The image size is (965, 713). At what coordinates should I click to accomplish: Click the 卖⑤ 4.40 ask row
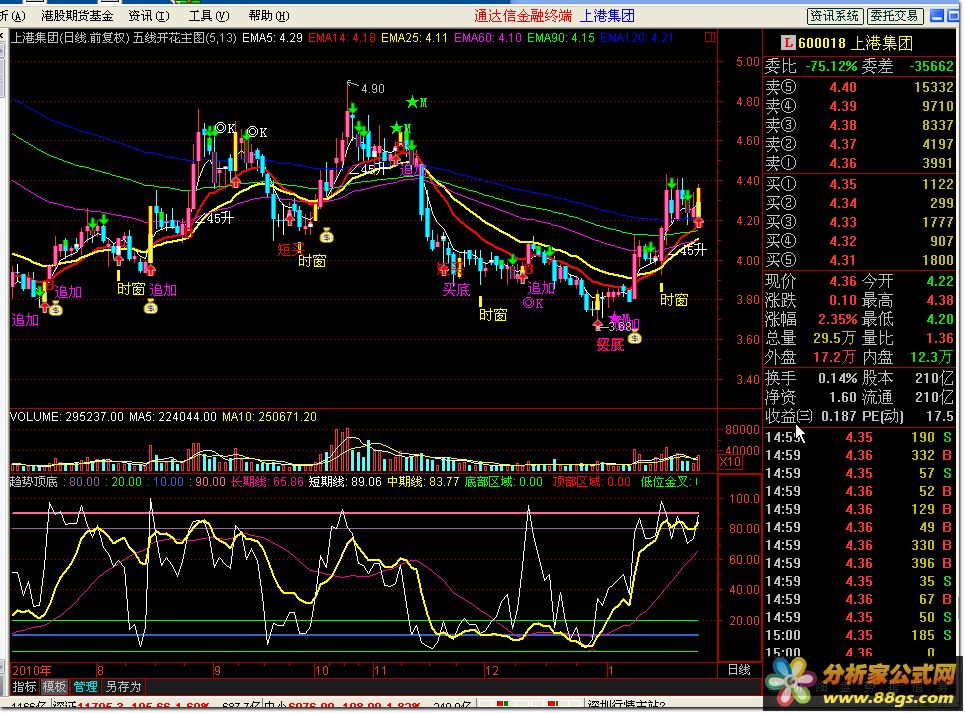[x=859, y=87]
